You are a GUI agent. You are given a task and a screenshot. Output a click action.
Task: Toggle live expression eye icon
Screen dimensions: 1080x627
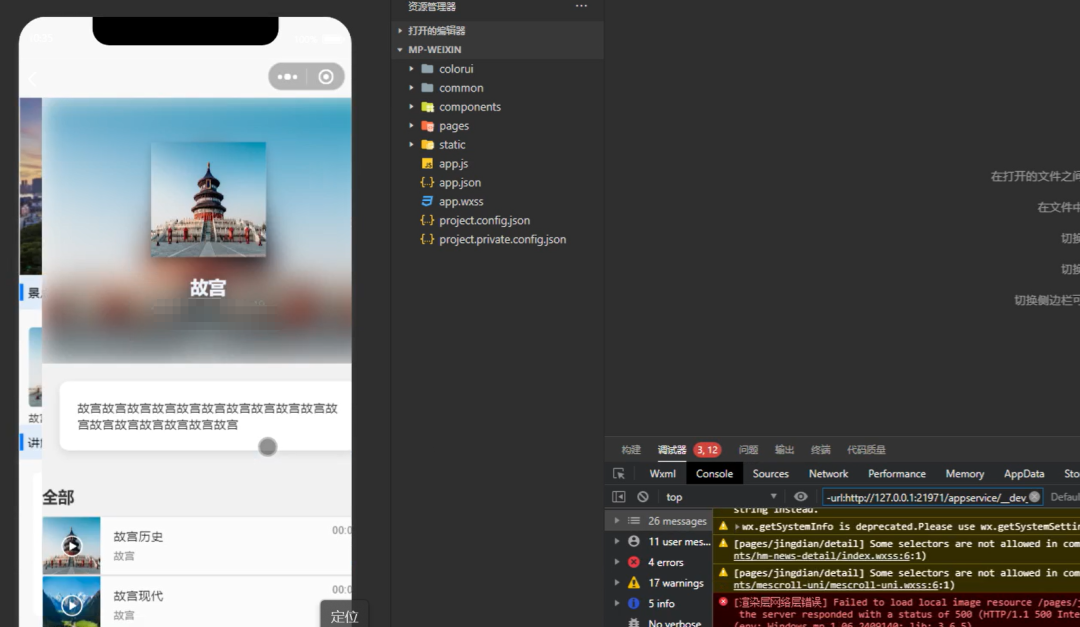(x=800, y=497)
